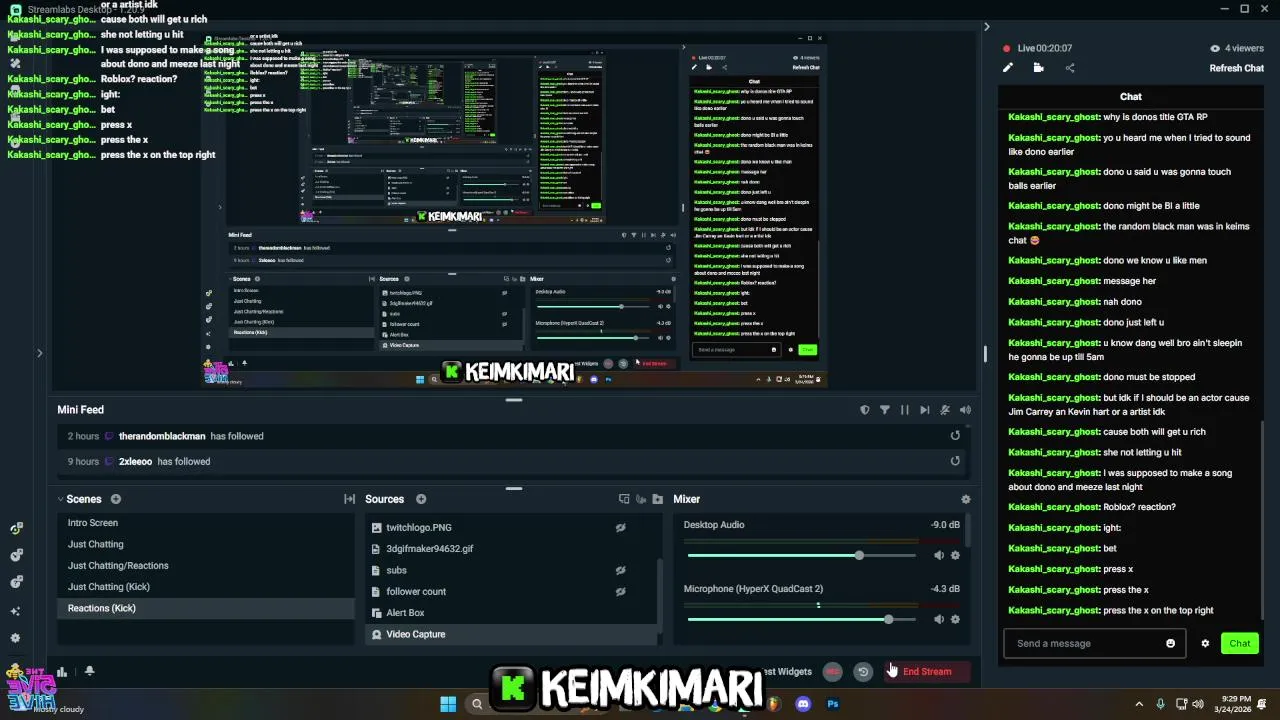
Task: Toggle the Mini Feed event sounds icon
Action: (x=945, y=410)
